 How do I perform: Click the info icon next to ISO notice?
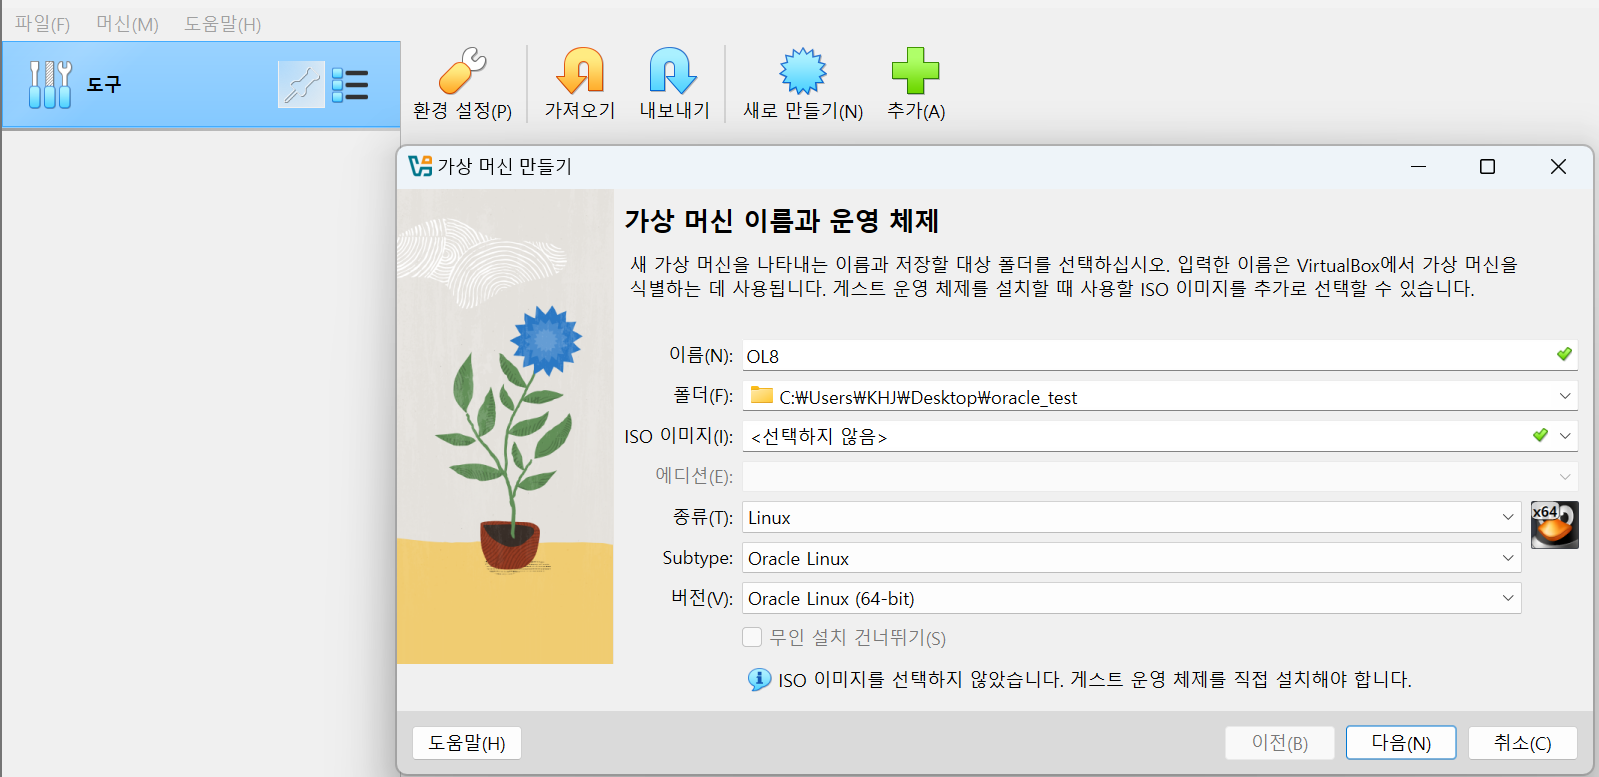click(760, 680)
